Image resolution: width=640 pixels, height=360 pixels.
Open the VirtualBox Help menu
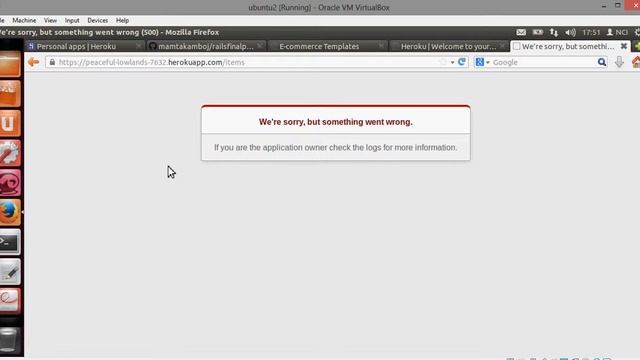pos(122,20)
